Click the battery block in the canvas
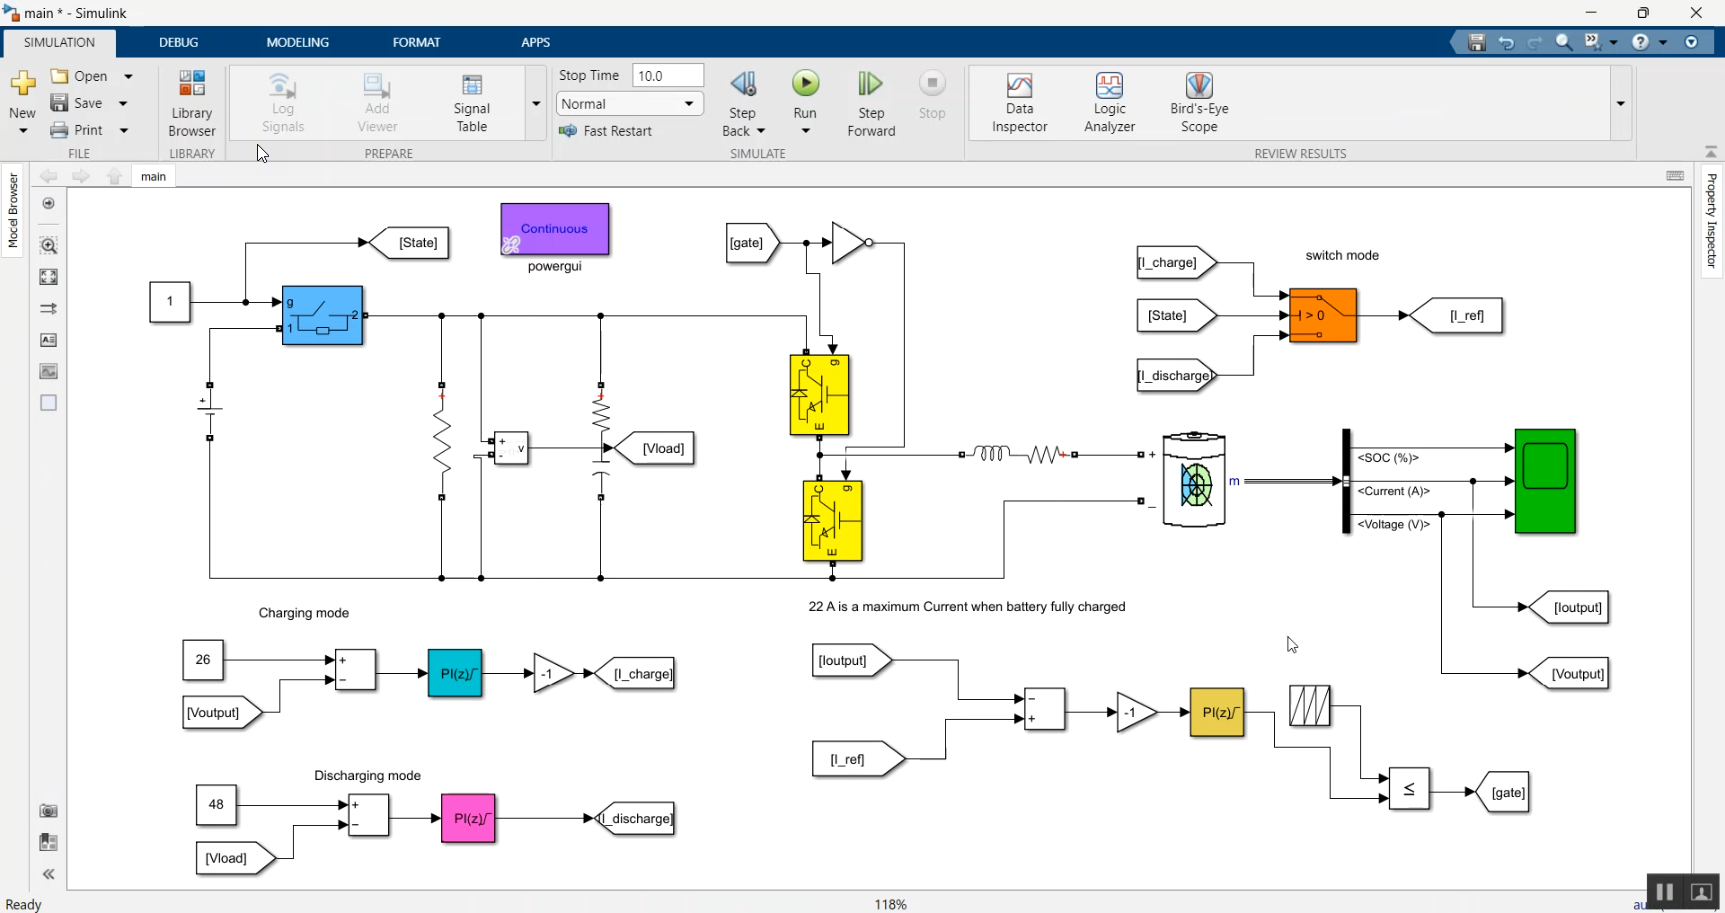 coord(1194,480)
